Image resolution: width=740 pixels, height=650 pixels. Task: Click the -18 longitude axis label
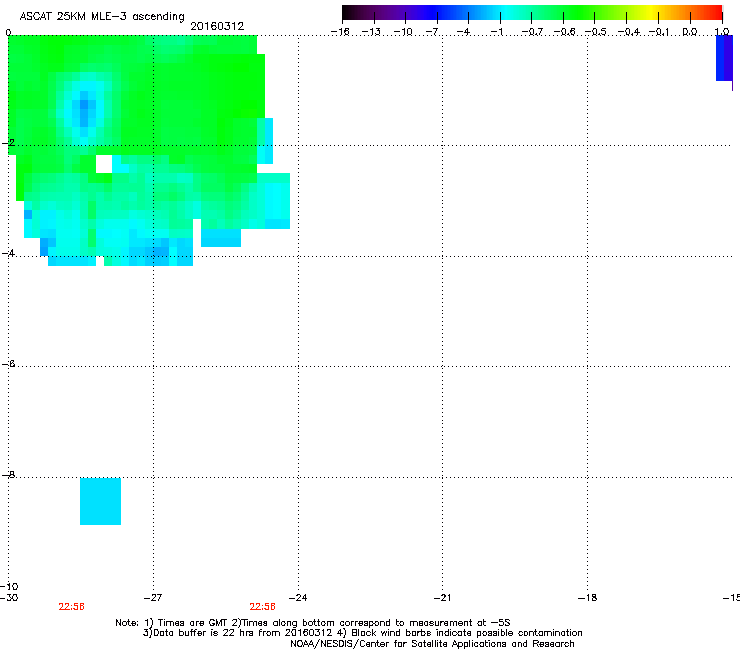coord(587,598)
